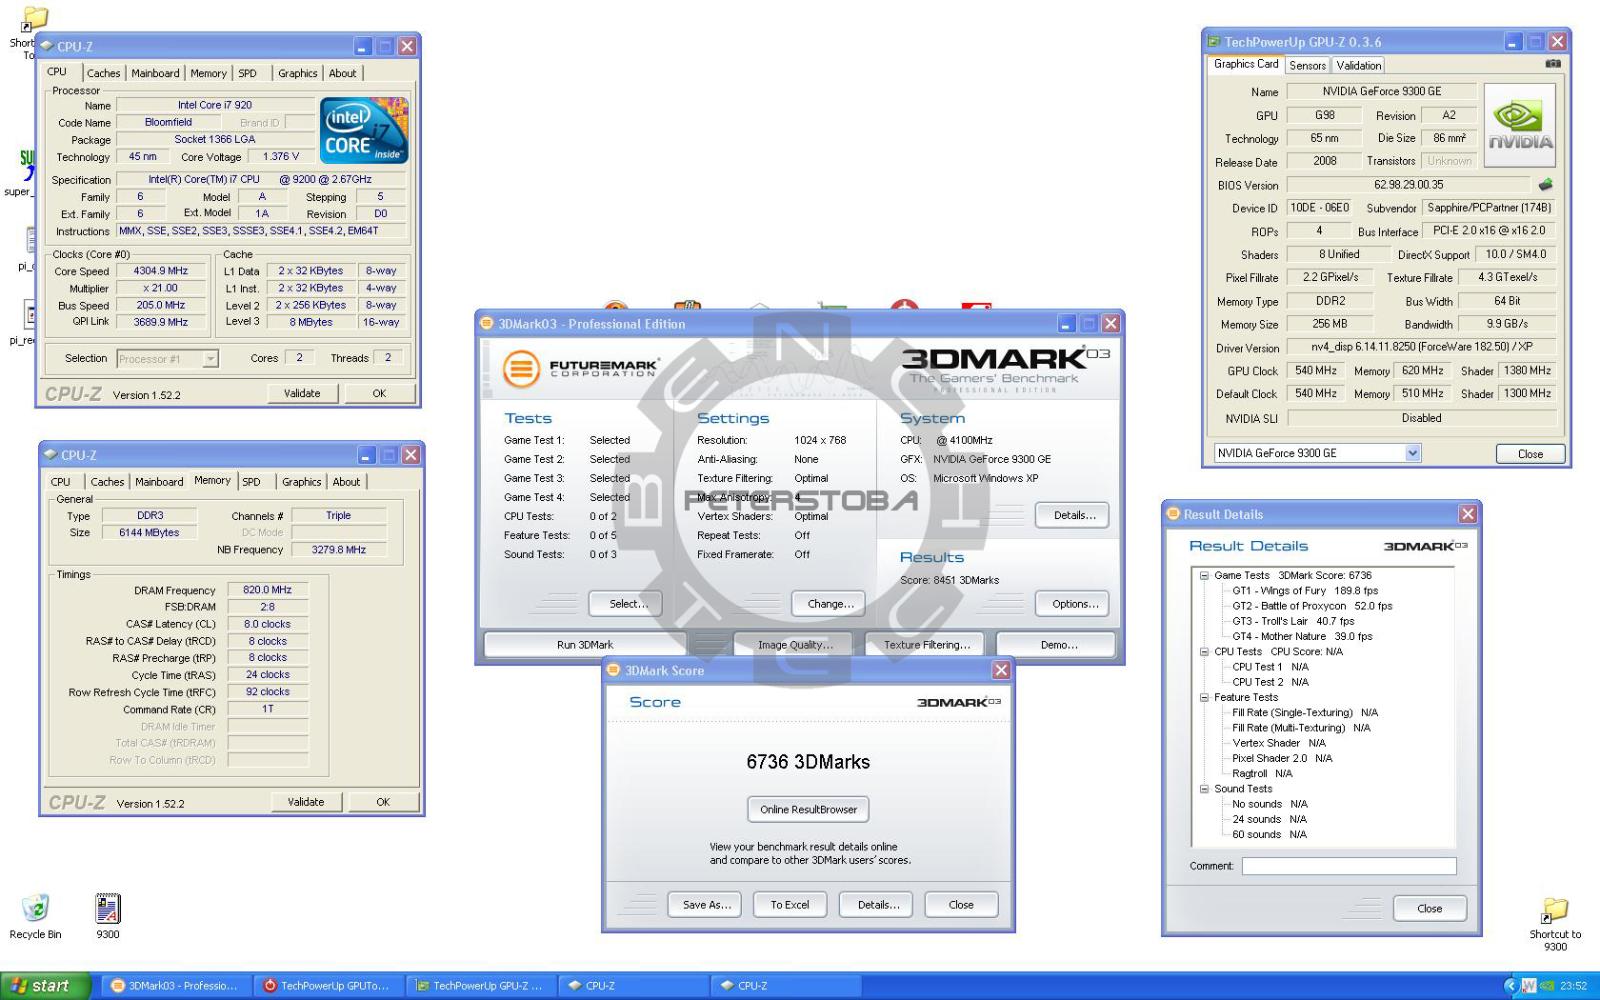
Task: Open About tab in lower CPU-Z window
Action: click(346, 482)
